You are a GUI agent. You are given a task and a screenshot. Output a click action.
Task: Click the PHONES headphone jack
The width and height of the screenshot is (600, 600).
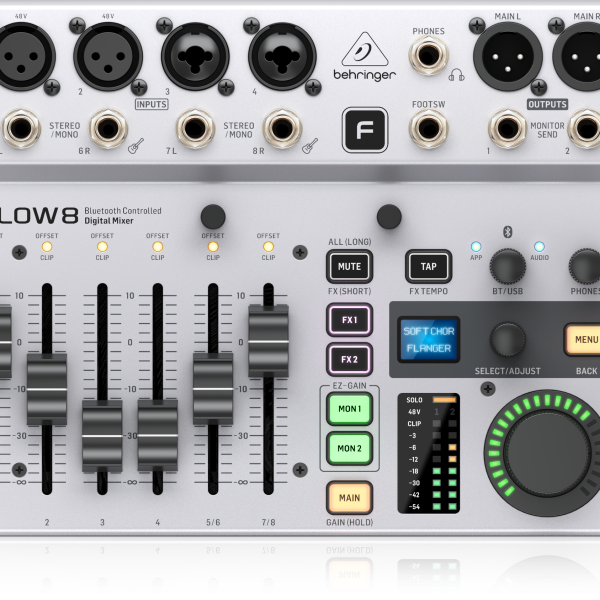point(429,56)
